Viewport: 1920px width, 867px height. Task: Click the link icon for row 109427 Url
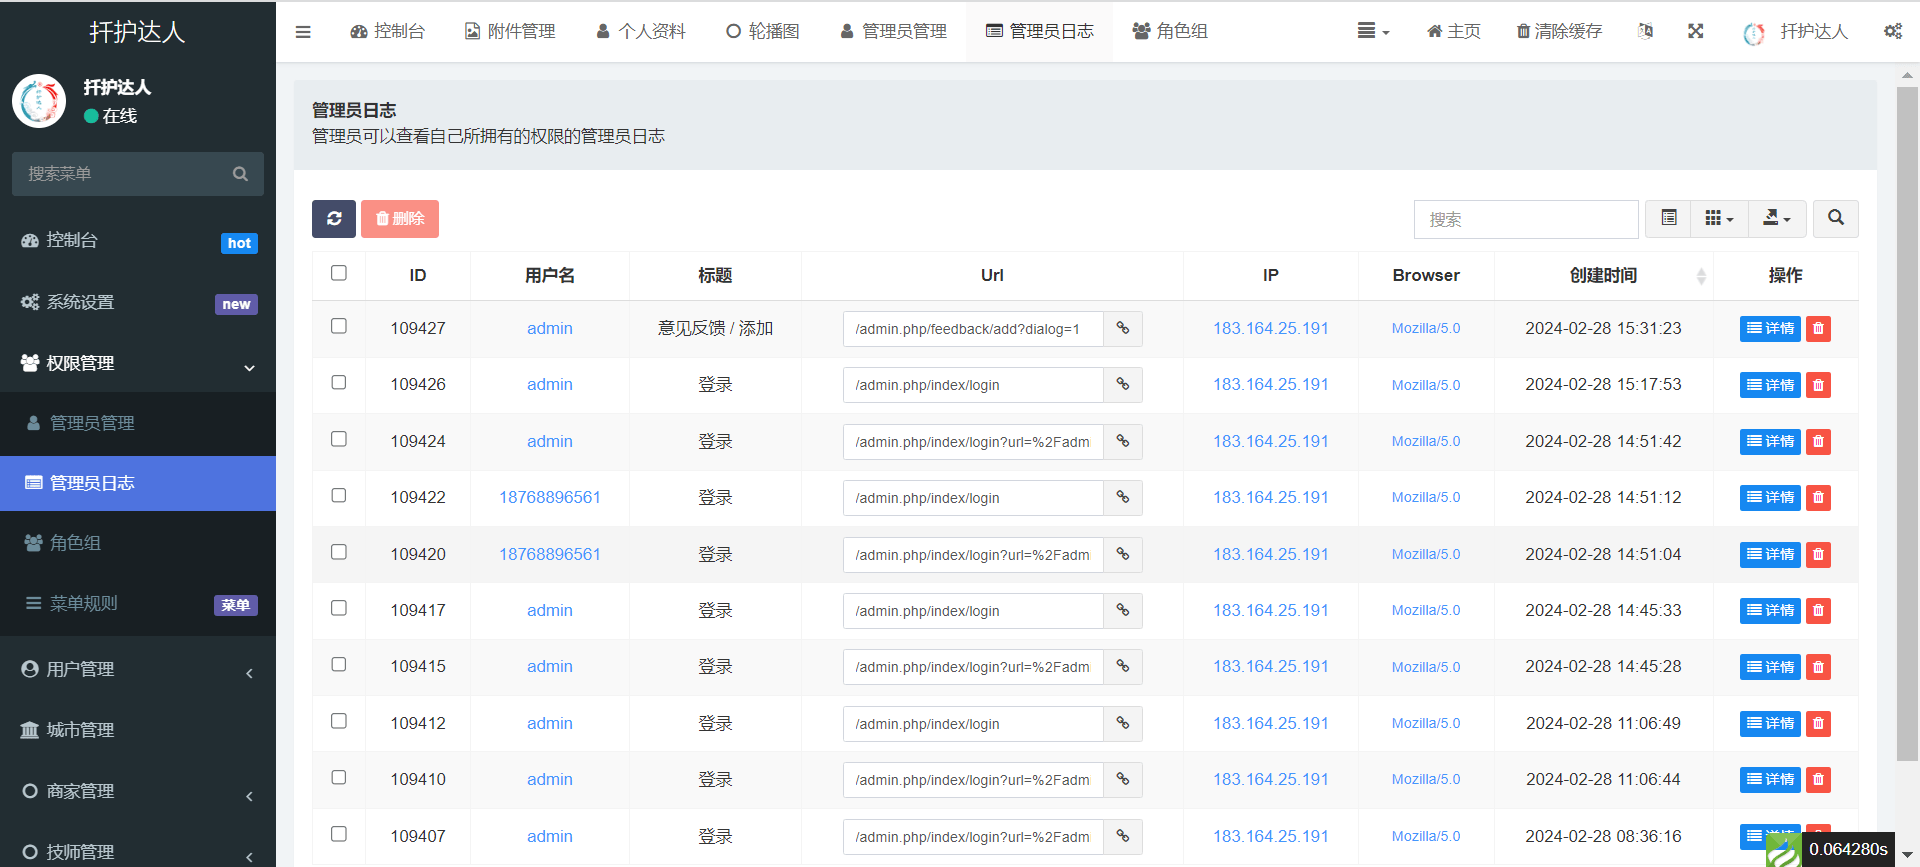click(1122, 329)
